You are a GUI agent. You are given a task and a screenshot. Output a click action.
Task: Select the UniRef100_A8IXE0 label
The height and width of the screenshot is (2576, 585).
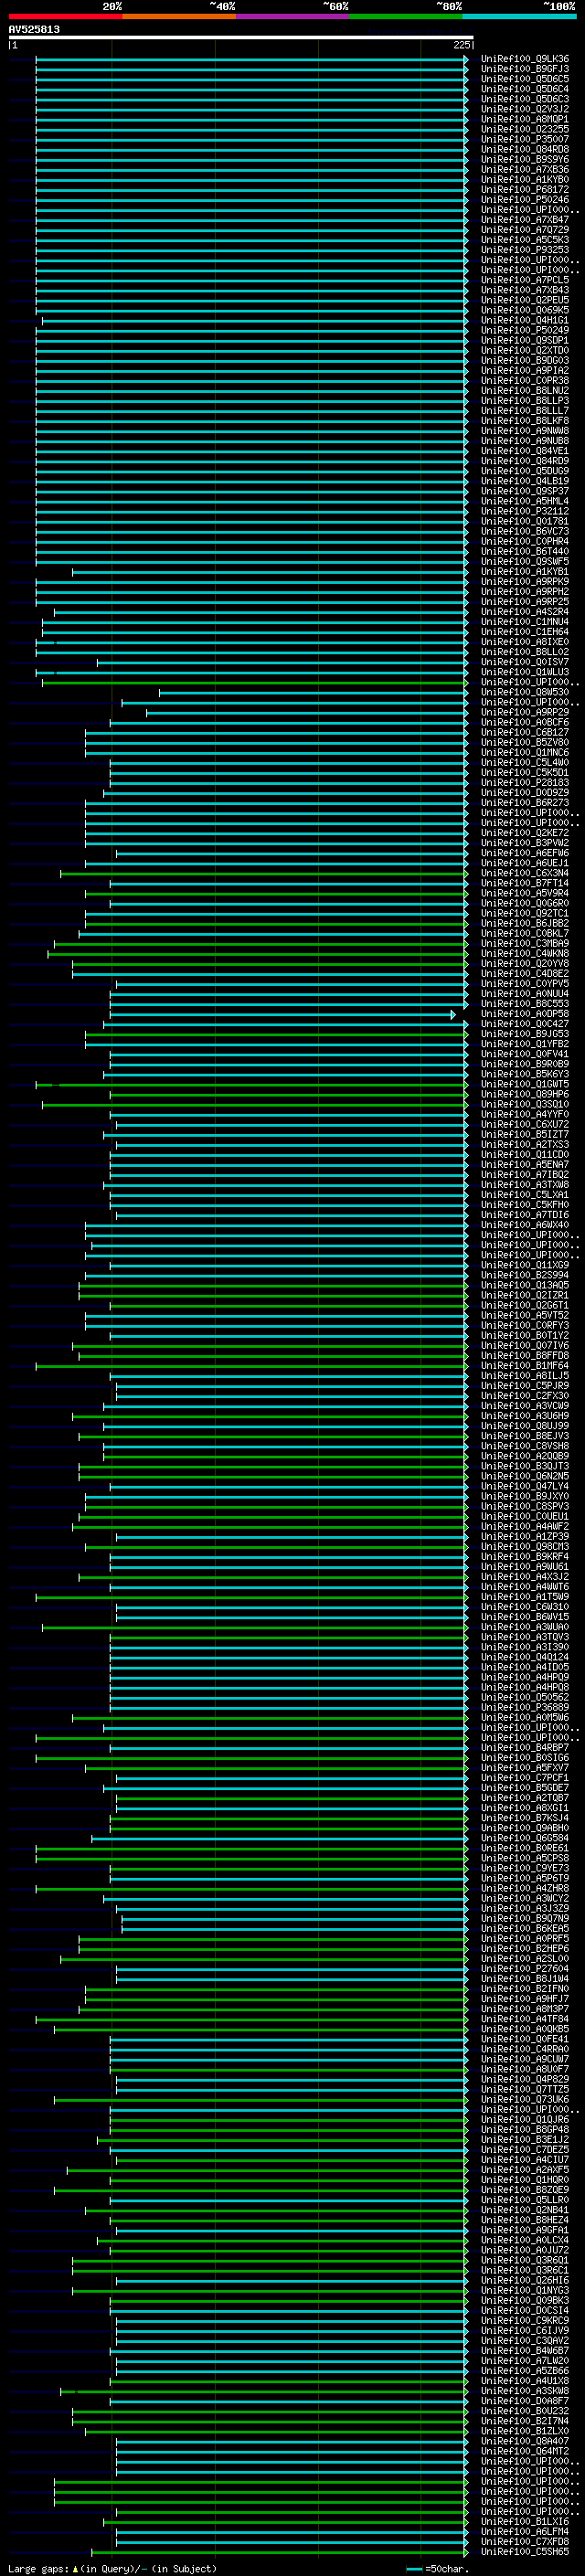525,642
